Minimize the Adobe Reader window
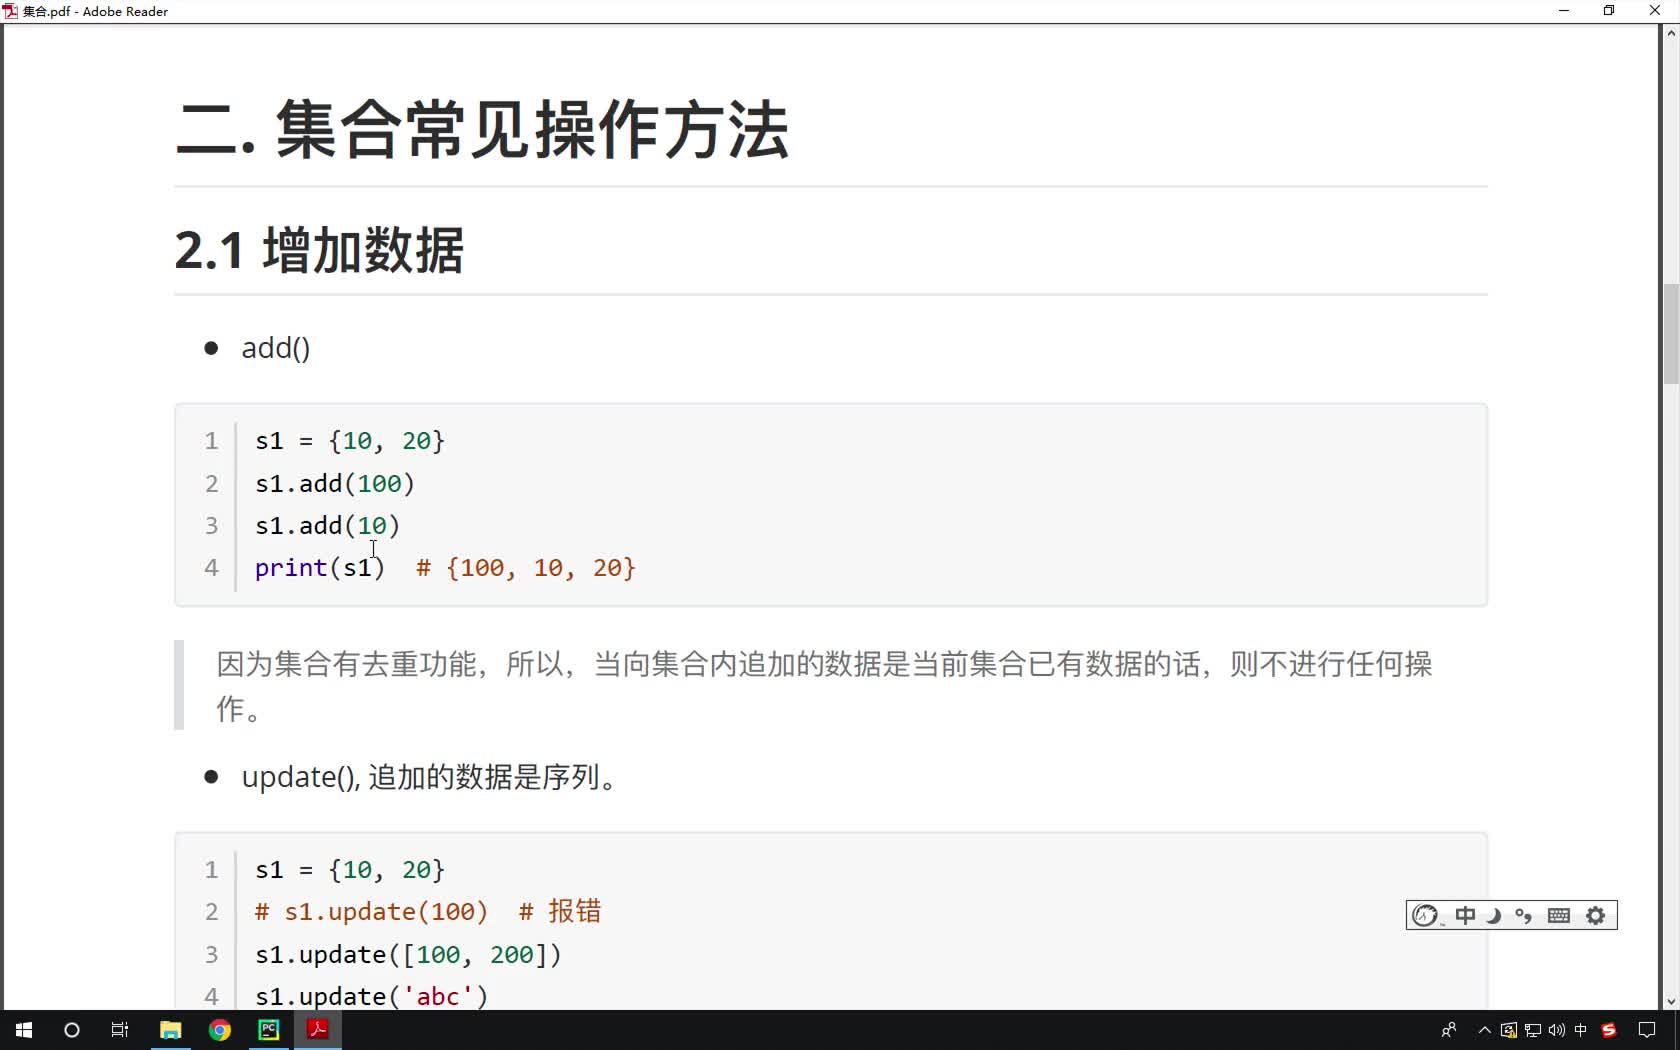The width and height of the screenshot is (1680, 1050). 1564,11
